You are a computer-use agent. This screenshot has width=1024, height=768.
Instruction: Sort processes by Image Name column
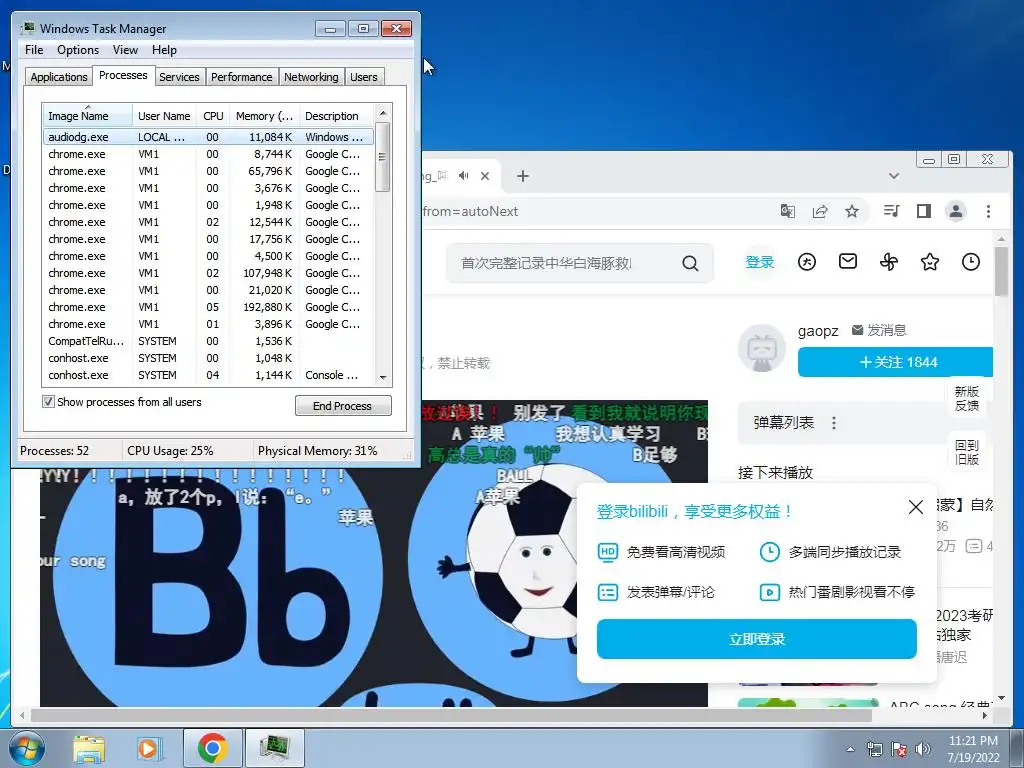[x=87, y=116]
